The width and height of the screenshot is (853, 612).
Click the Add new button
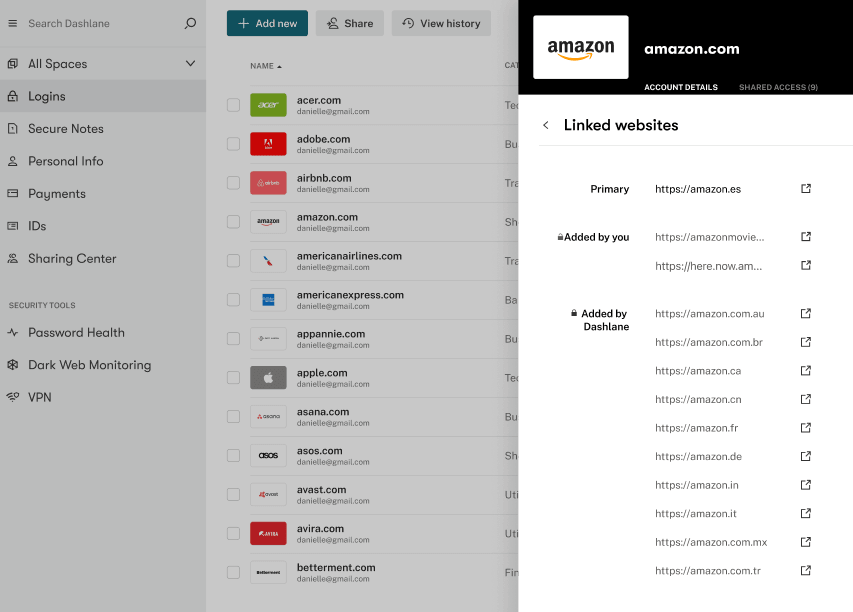coord(267,22)
